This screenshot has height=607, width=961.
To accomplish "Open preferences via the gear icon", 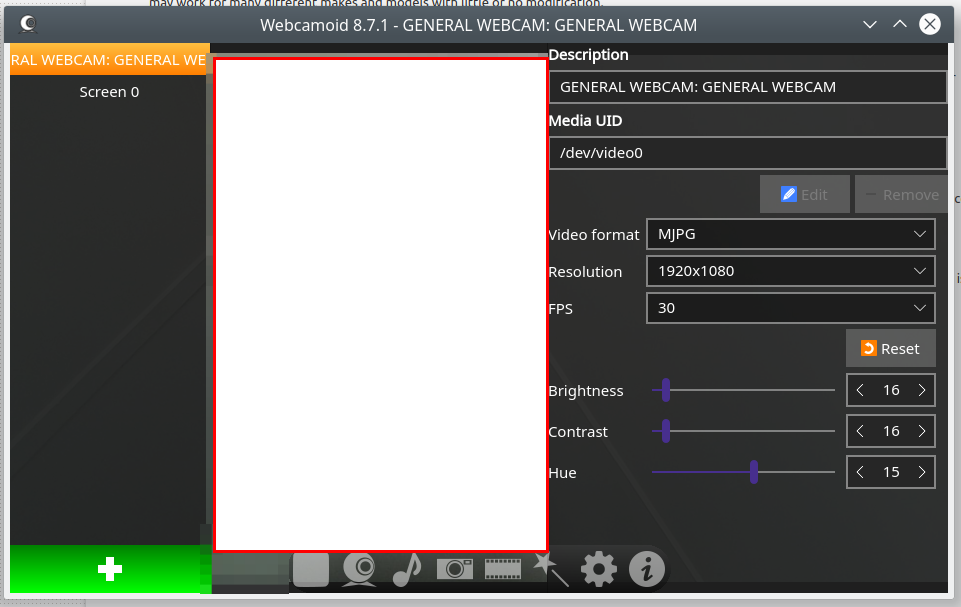I will (599, 568).
